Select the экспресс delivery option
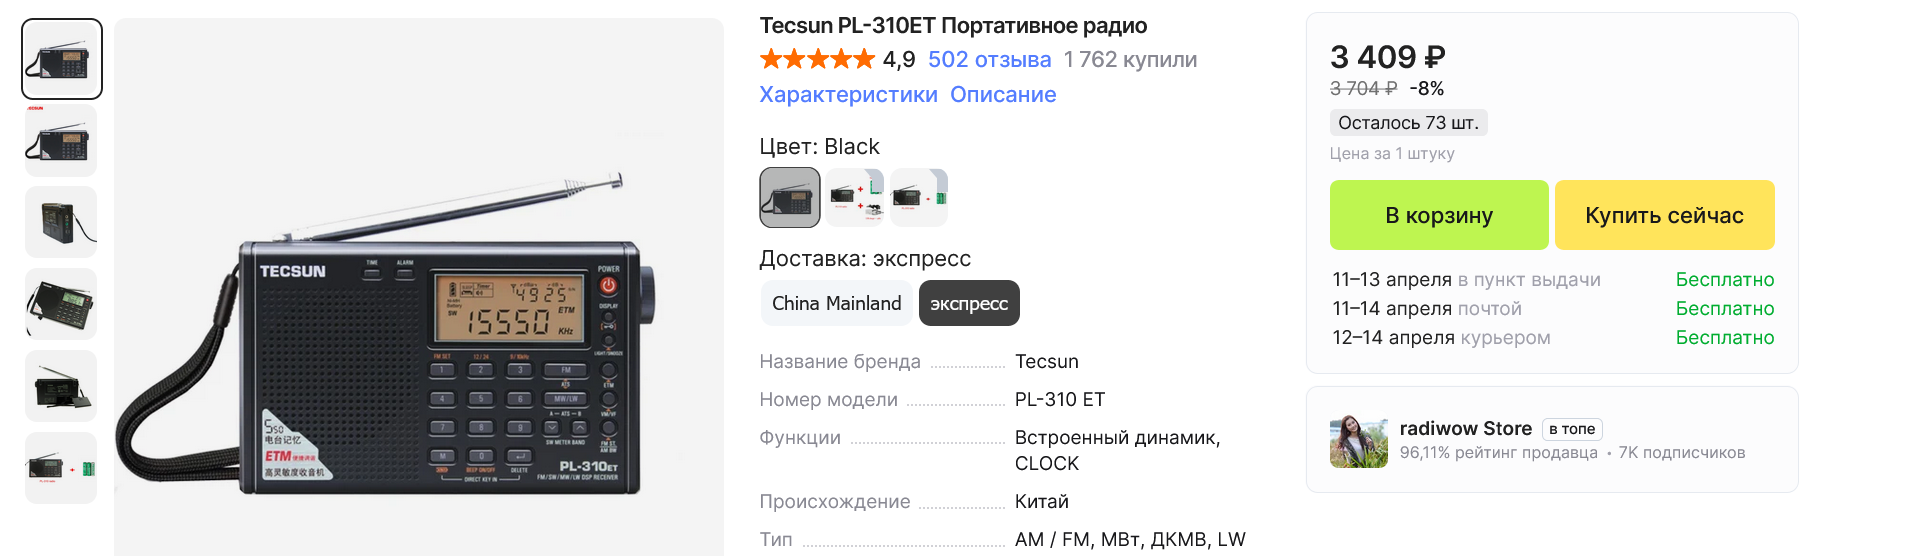Screen dimensions: 1920x556 pos(969,303)
